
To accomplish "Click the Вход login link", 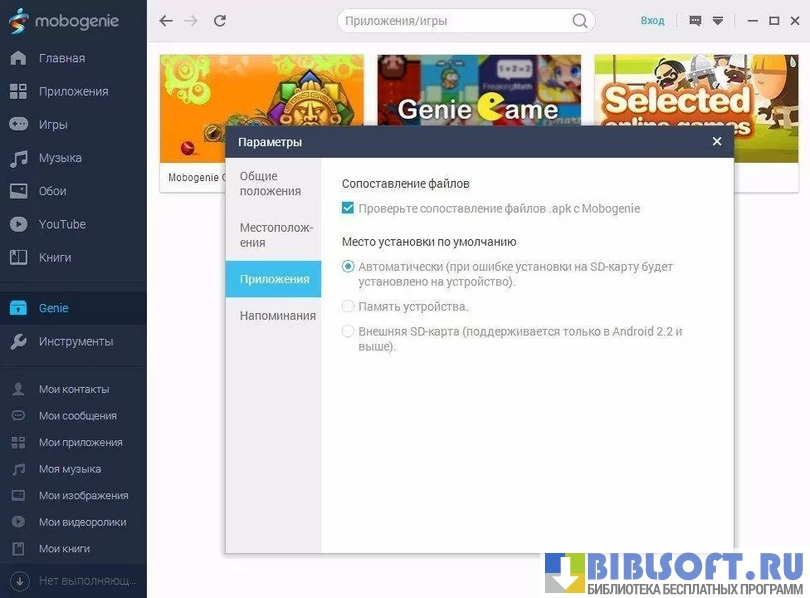I will coord(652,20).
